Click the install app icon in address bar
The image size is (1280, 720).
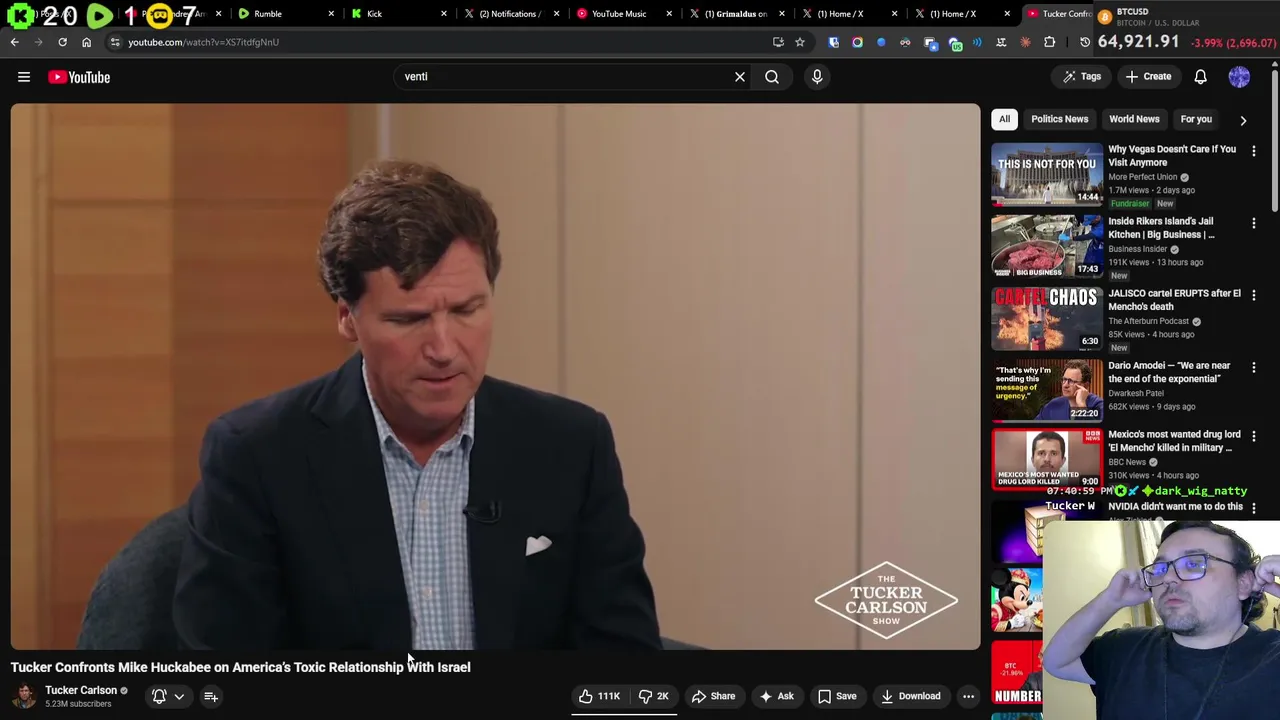coord(778,42)
